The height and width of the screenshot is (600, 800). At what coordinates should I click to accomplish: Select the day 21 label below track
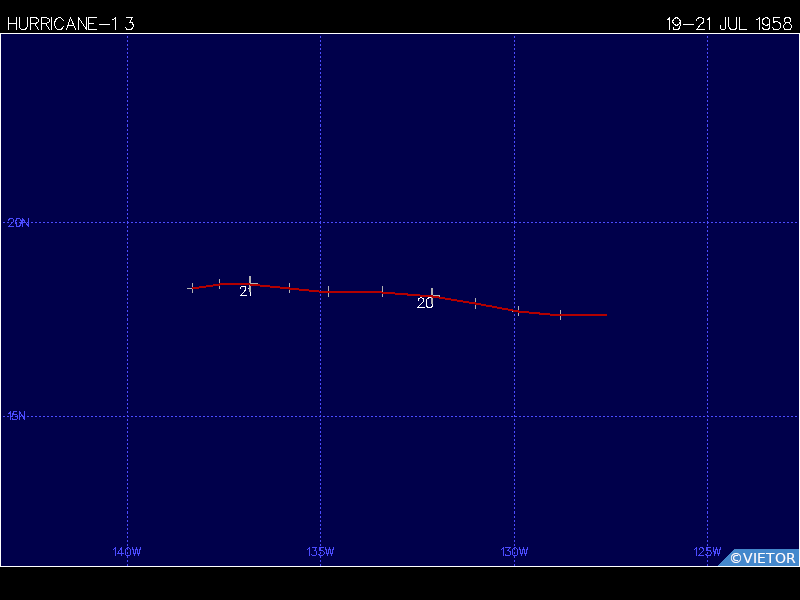[x=246, y=291]
